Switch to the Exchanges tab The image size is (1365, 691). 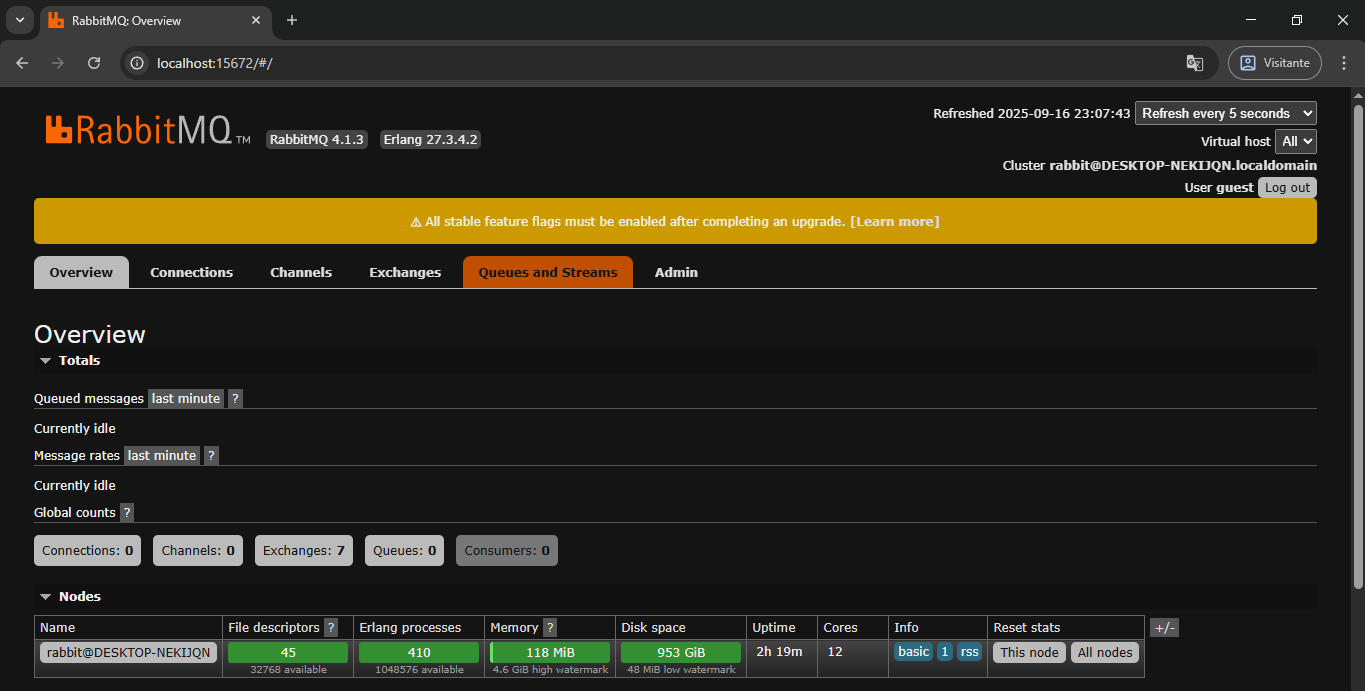click(x=405, y=272)
